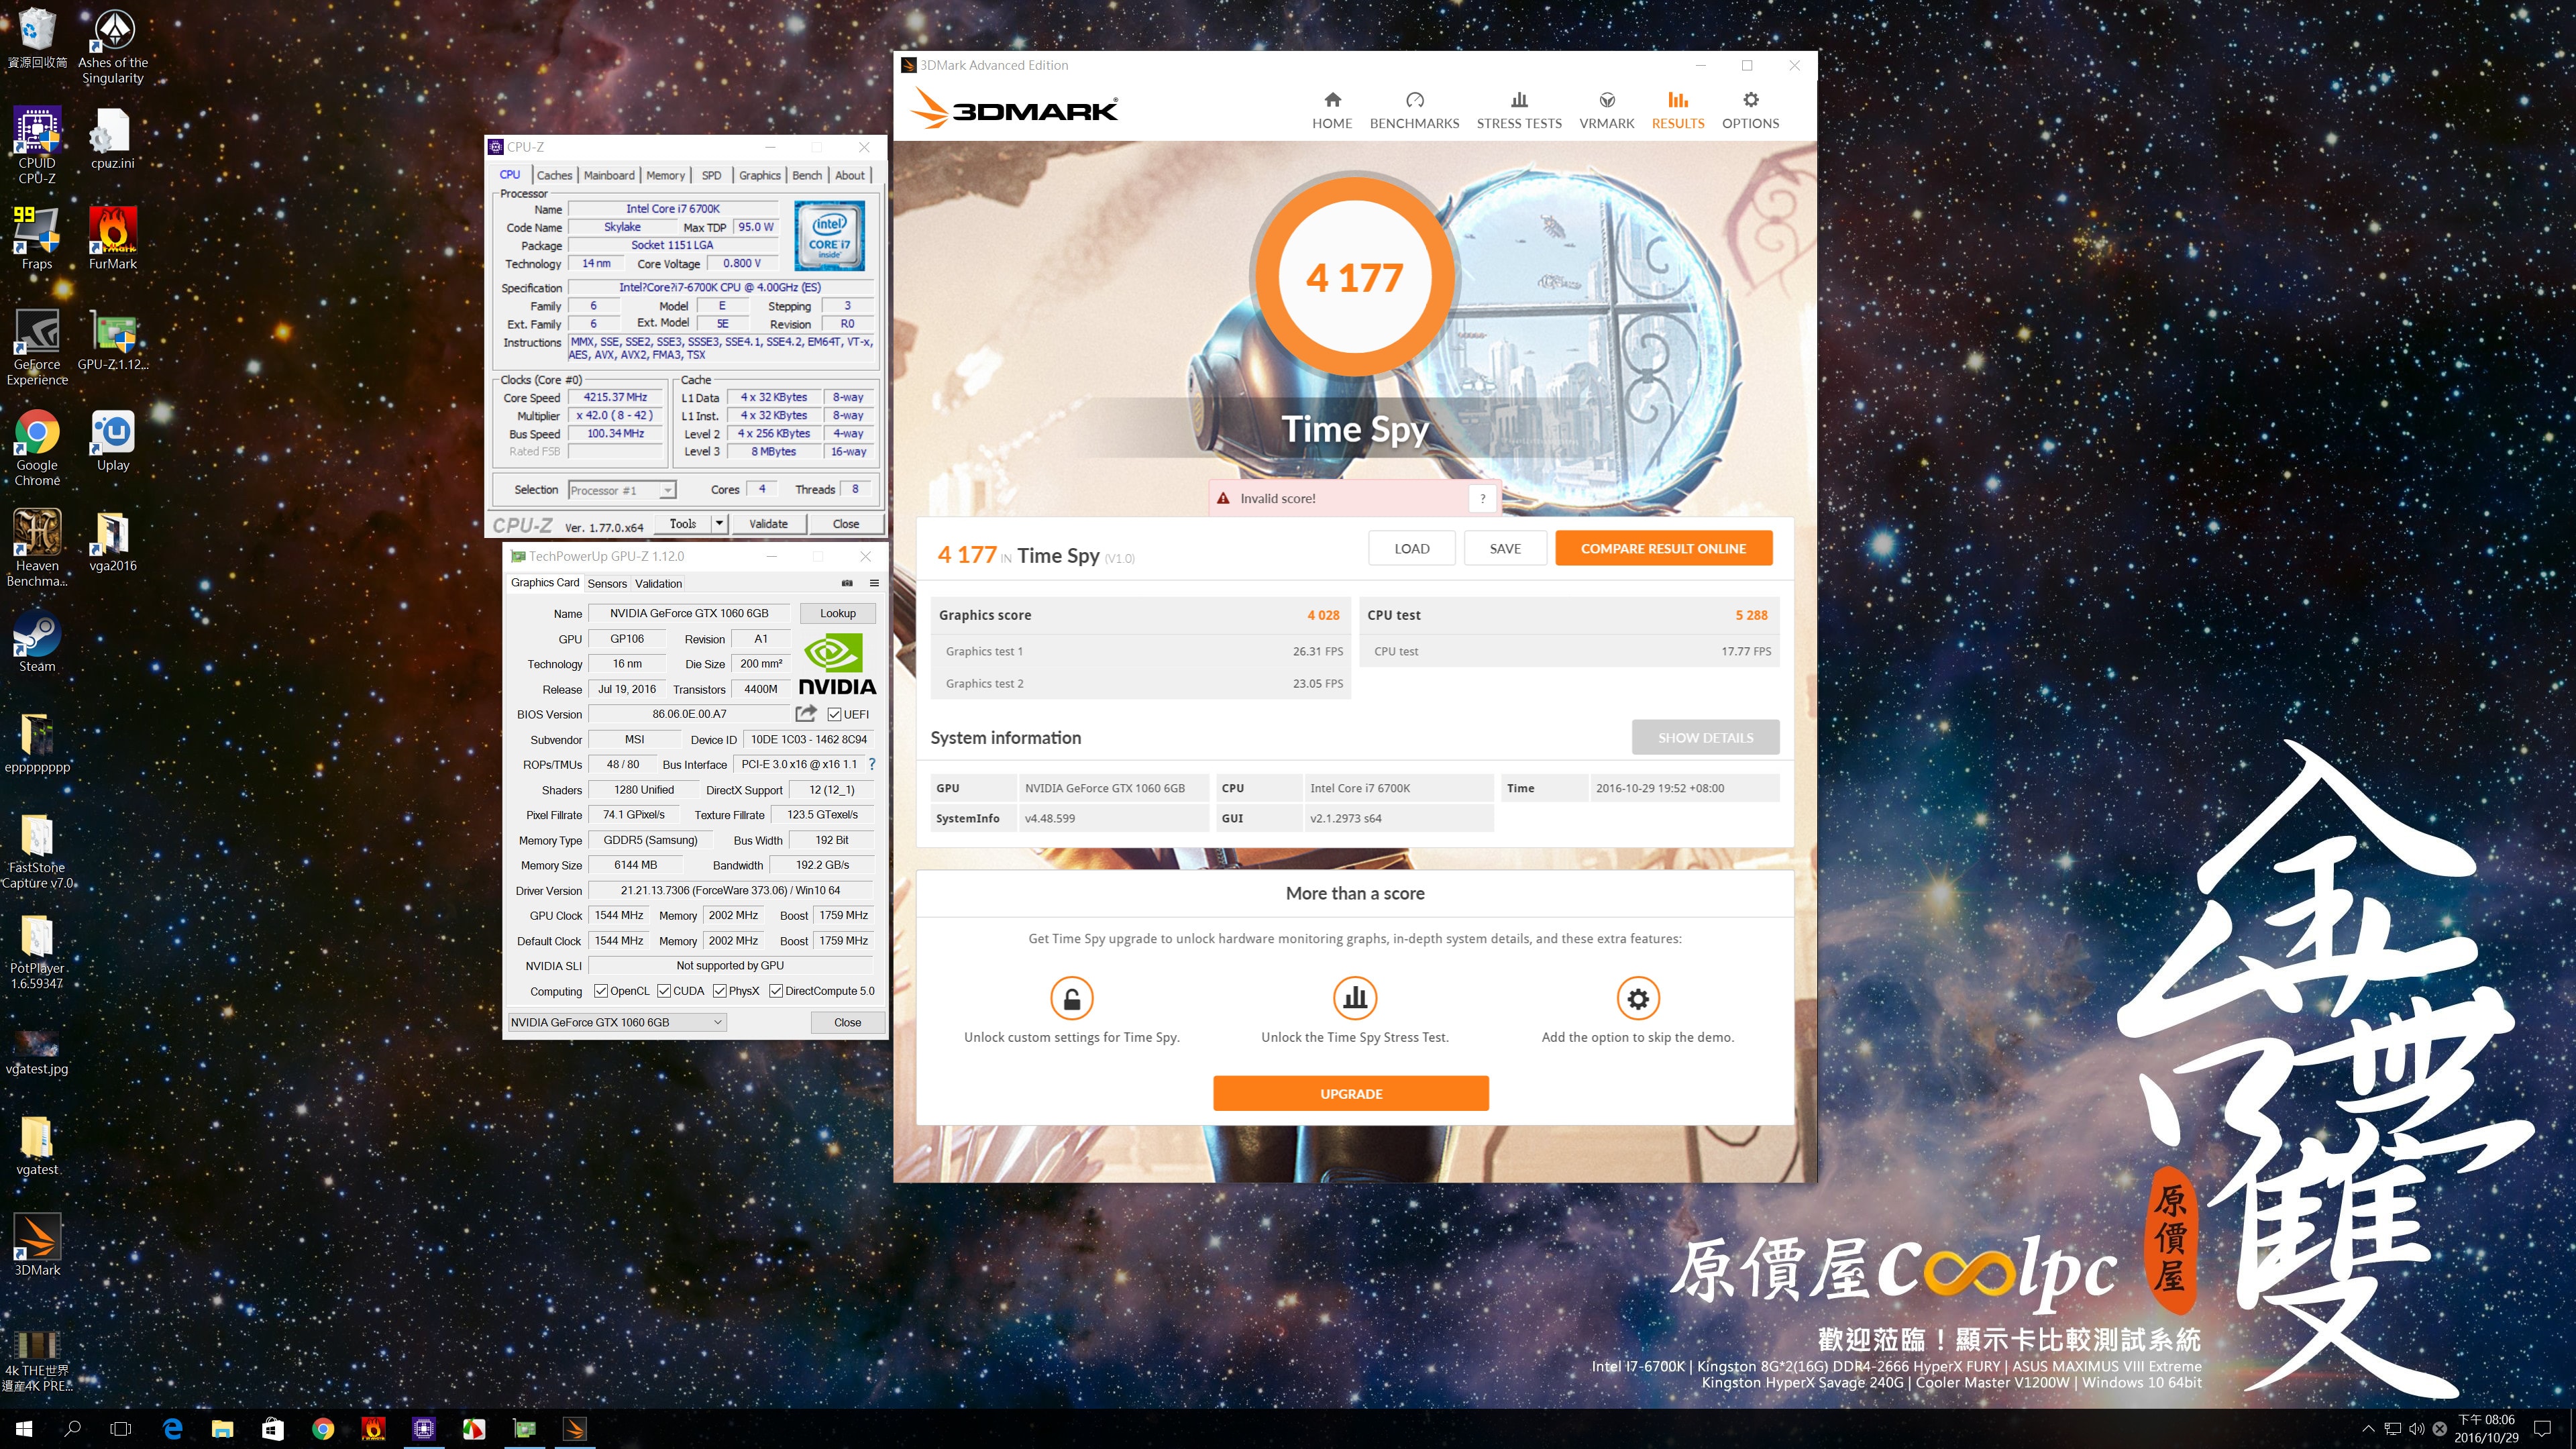
Task: Open the 3DMark HOME section
Action: pos(1331,110)
